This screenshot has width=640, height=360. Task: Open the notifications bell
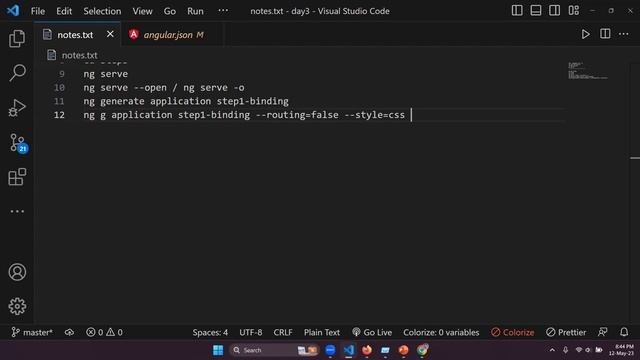[624, 332]
